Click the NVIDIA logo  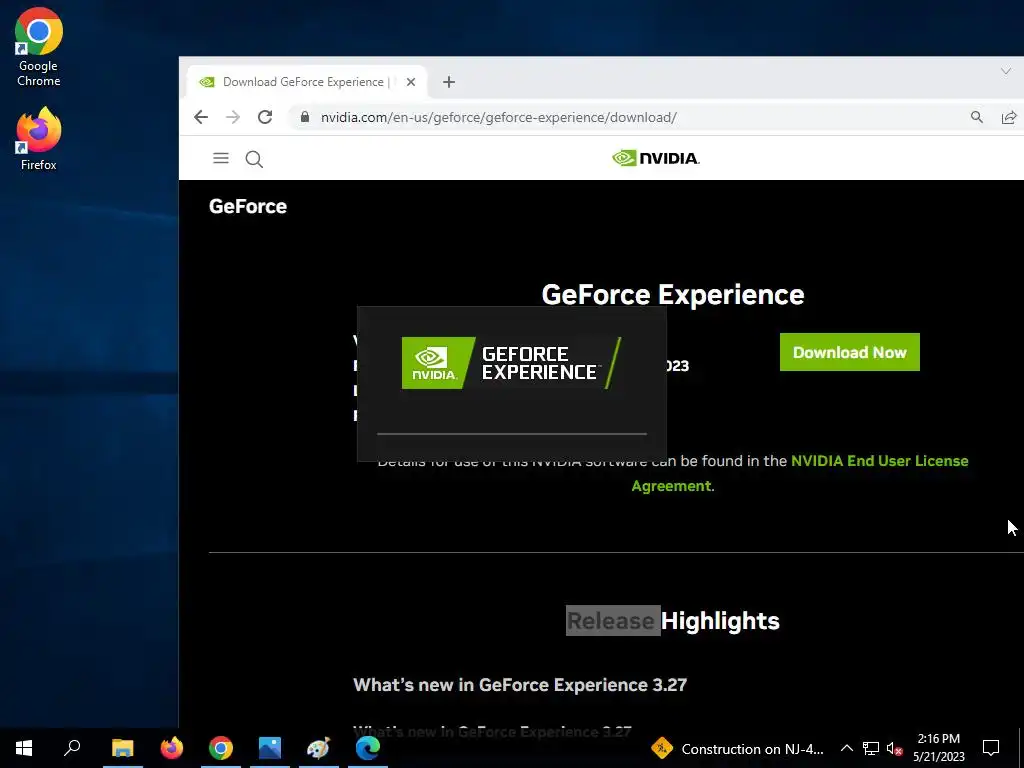tap(656, 158)
